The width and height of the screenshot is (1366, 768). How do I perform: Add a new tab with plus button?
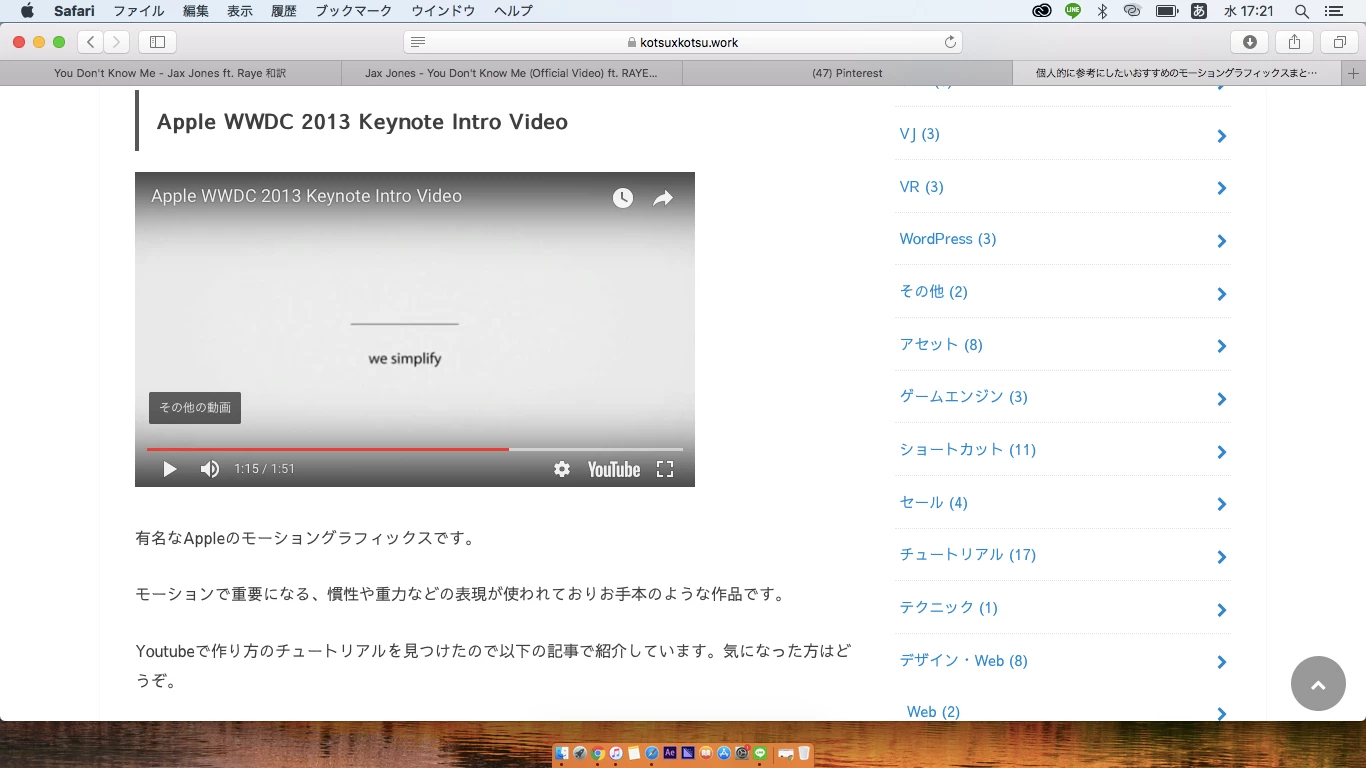tap(1354, 73)
